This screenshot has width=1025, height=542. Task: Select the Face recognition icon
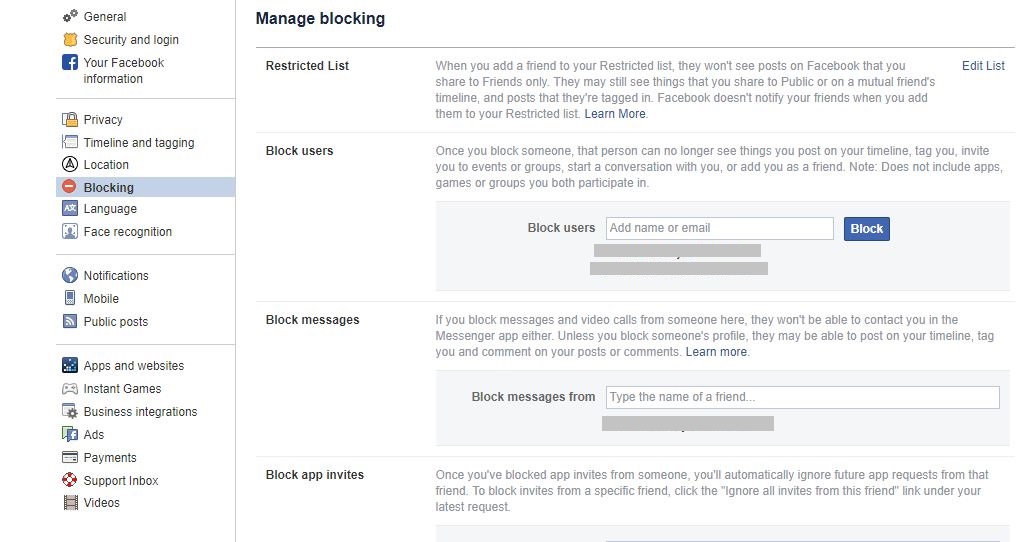pos(70,231)
